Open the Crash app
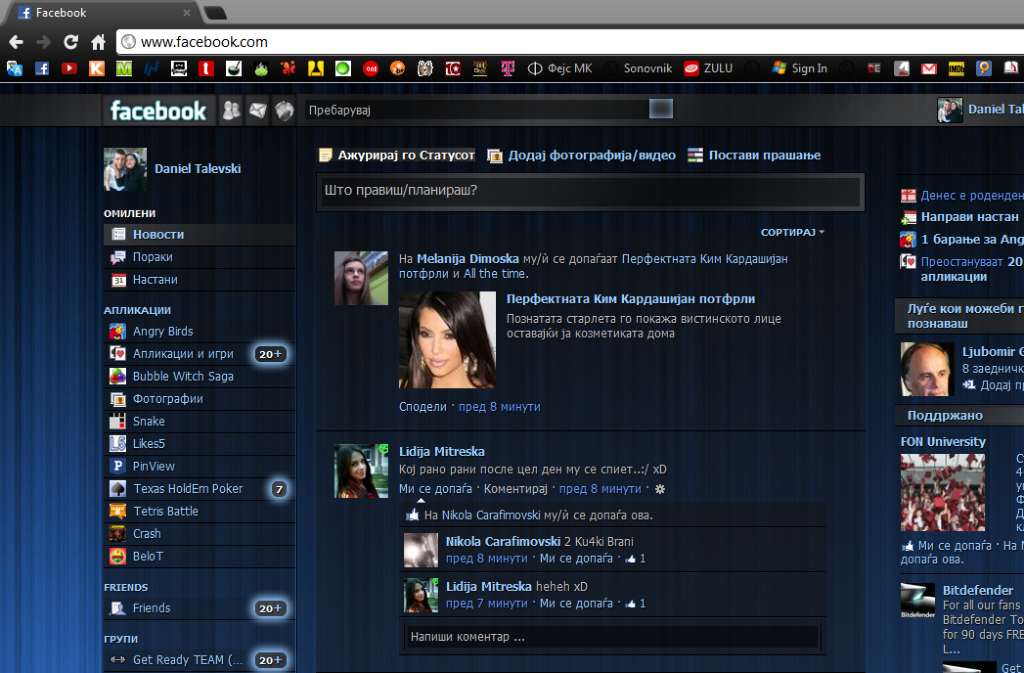The image size is (1024, 673). (x=146, y=534)
